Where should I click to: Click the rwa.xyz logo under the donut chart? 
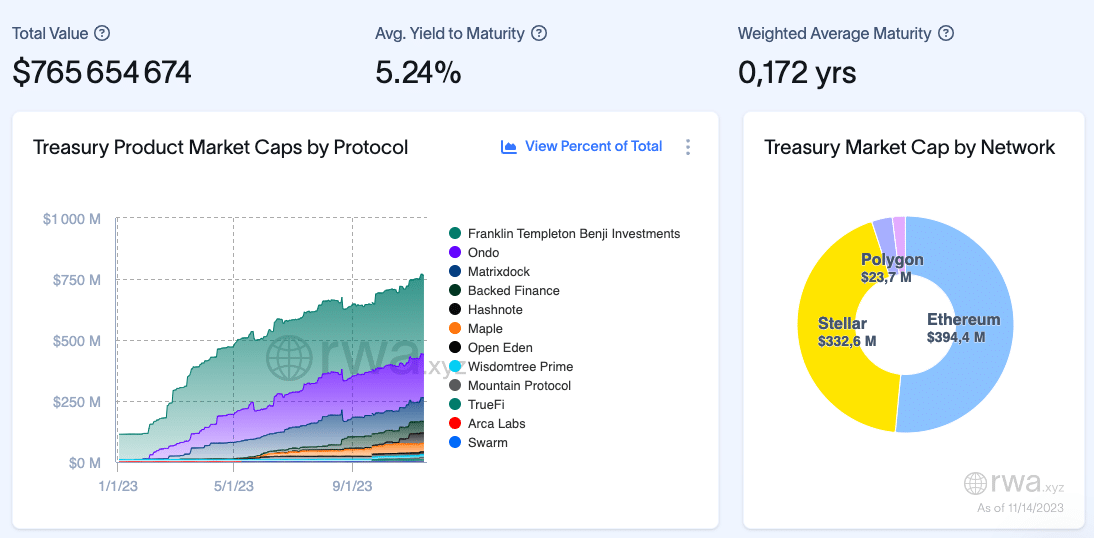[1014, 484]
